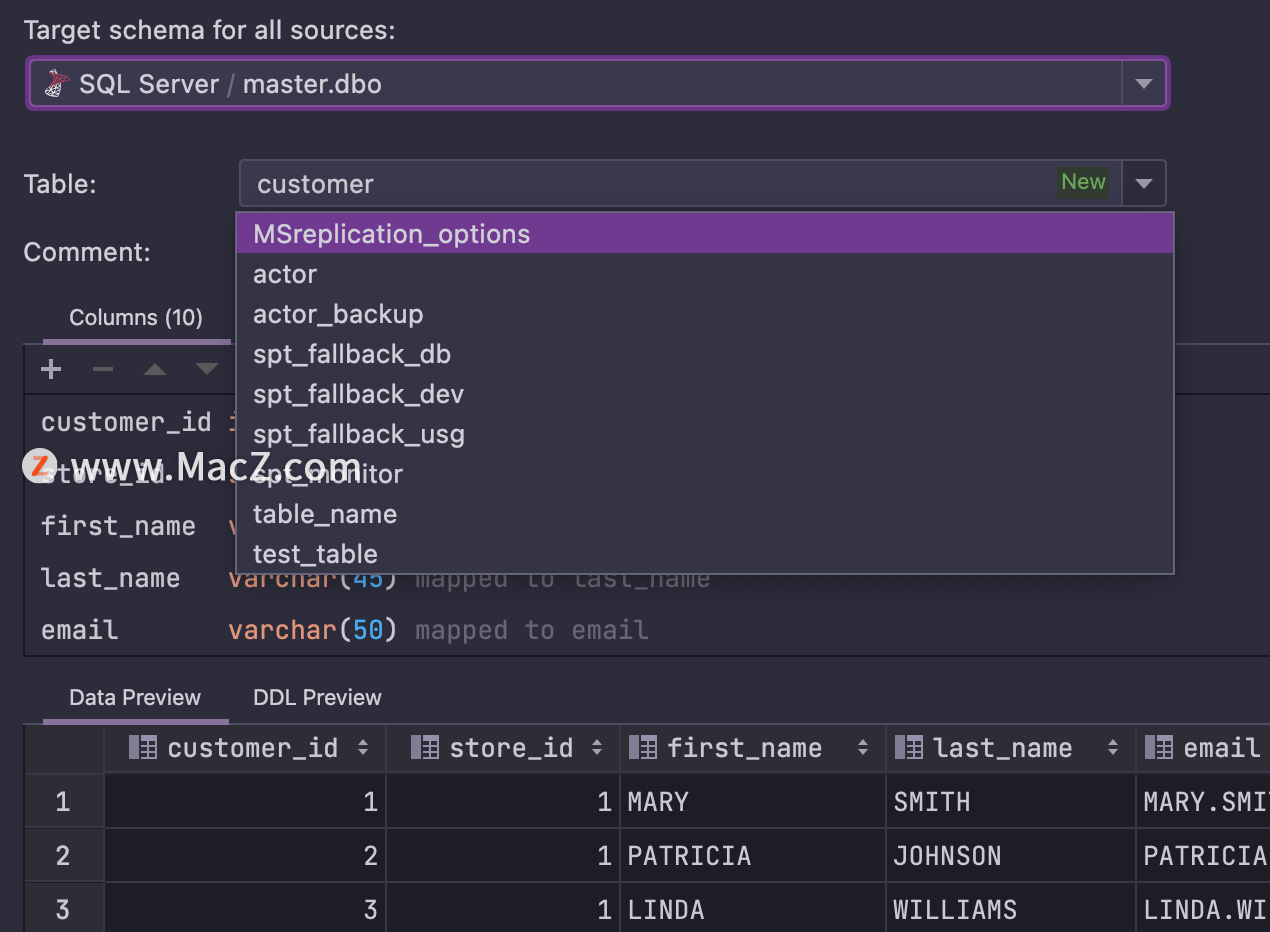Sort by first_name using its sort arrows
This screenshot has width=1270, height=932.
[x=862, y=748]
